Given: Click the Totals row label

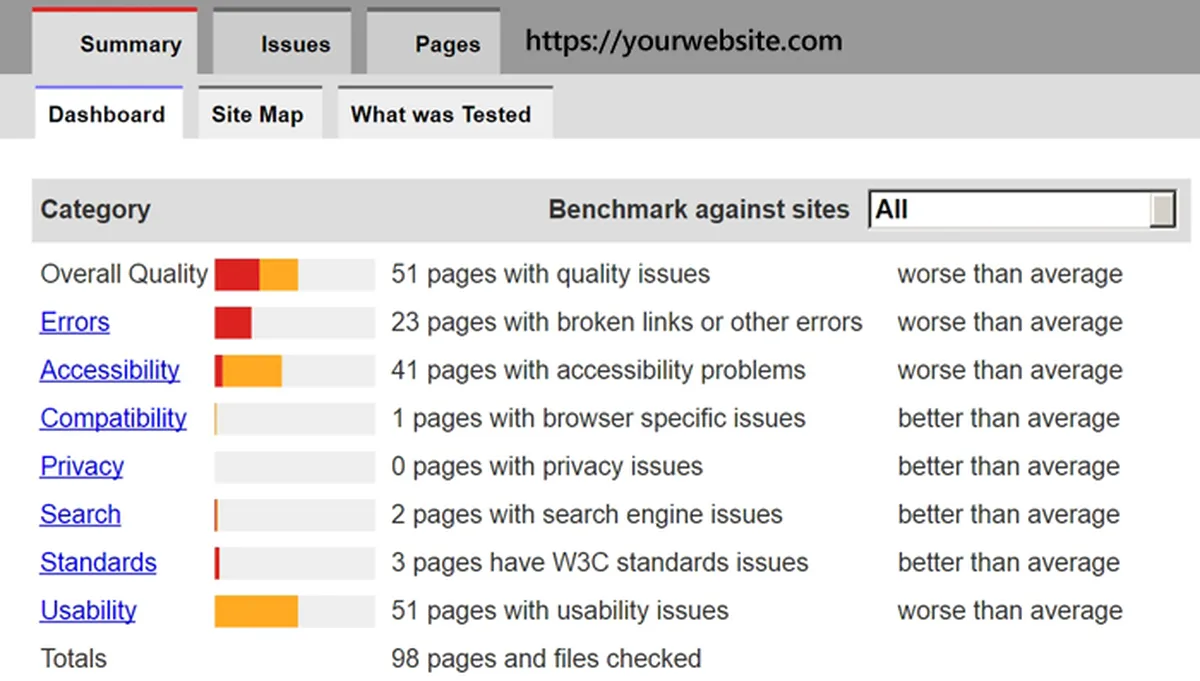Looking at the screenshot, I should tap(73, 658).
